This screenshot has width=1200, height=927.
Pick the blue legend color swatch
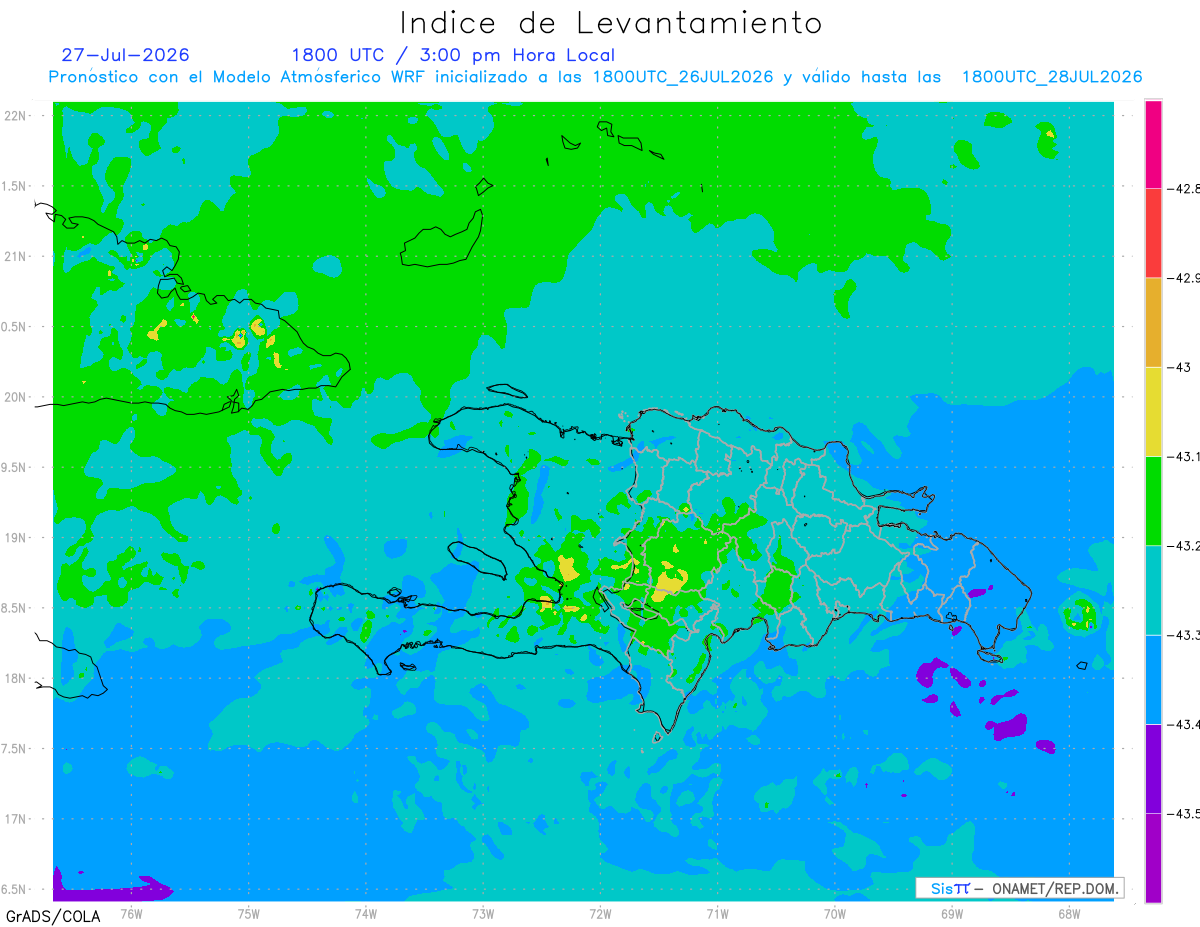[1153, 679]
